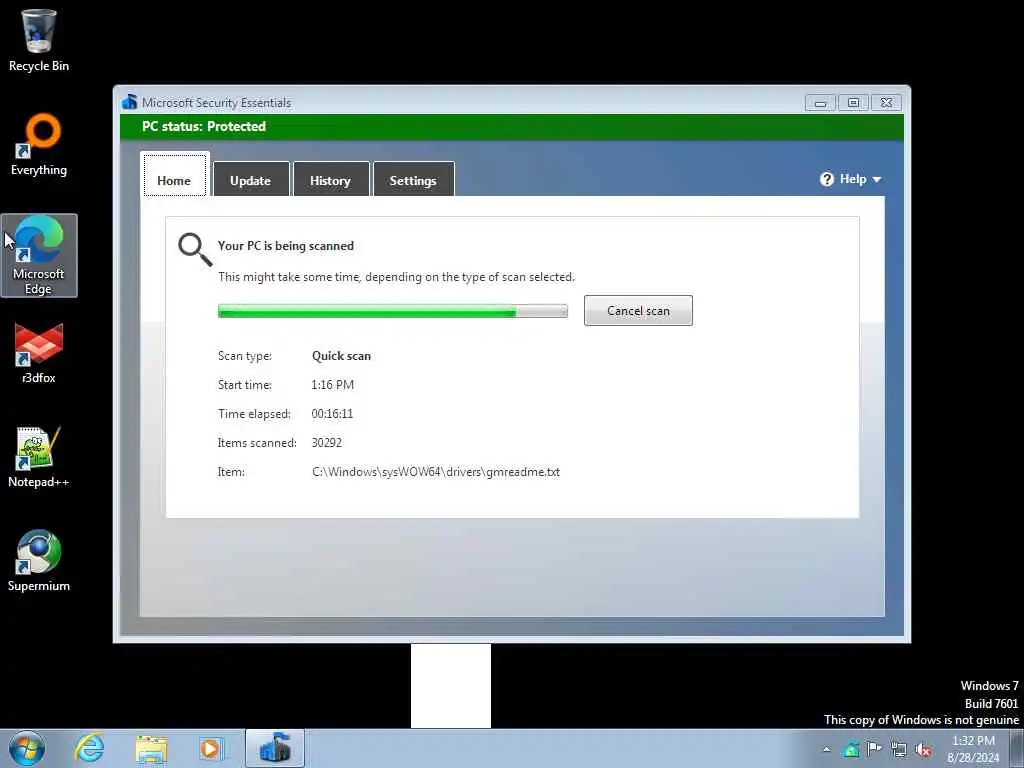Launch the Everything search shortcut
The height and width of the screenshot is (768, 1024).
point(39,145)
